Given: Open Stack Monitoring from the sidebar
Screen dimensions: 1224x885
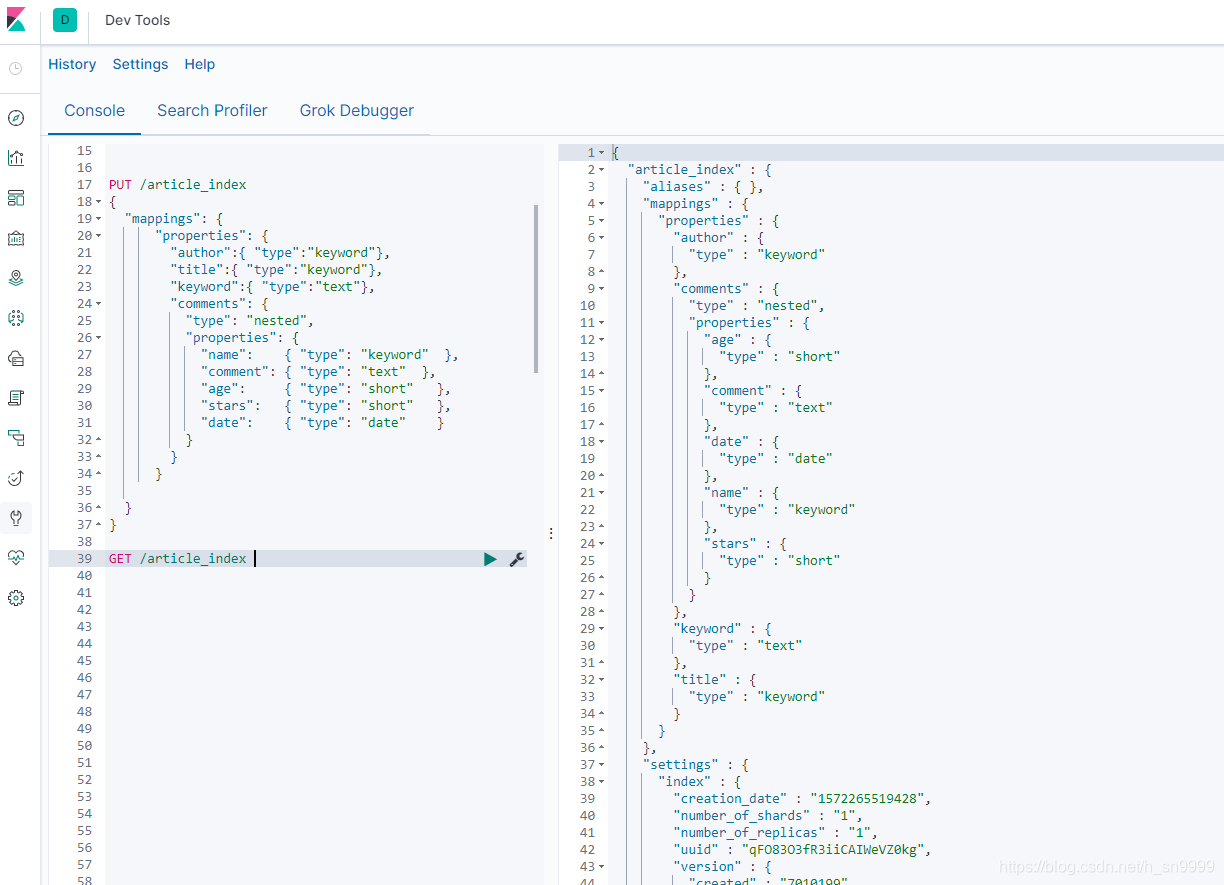Looking at the screenshot, I should click(x=15, y=558).
